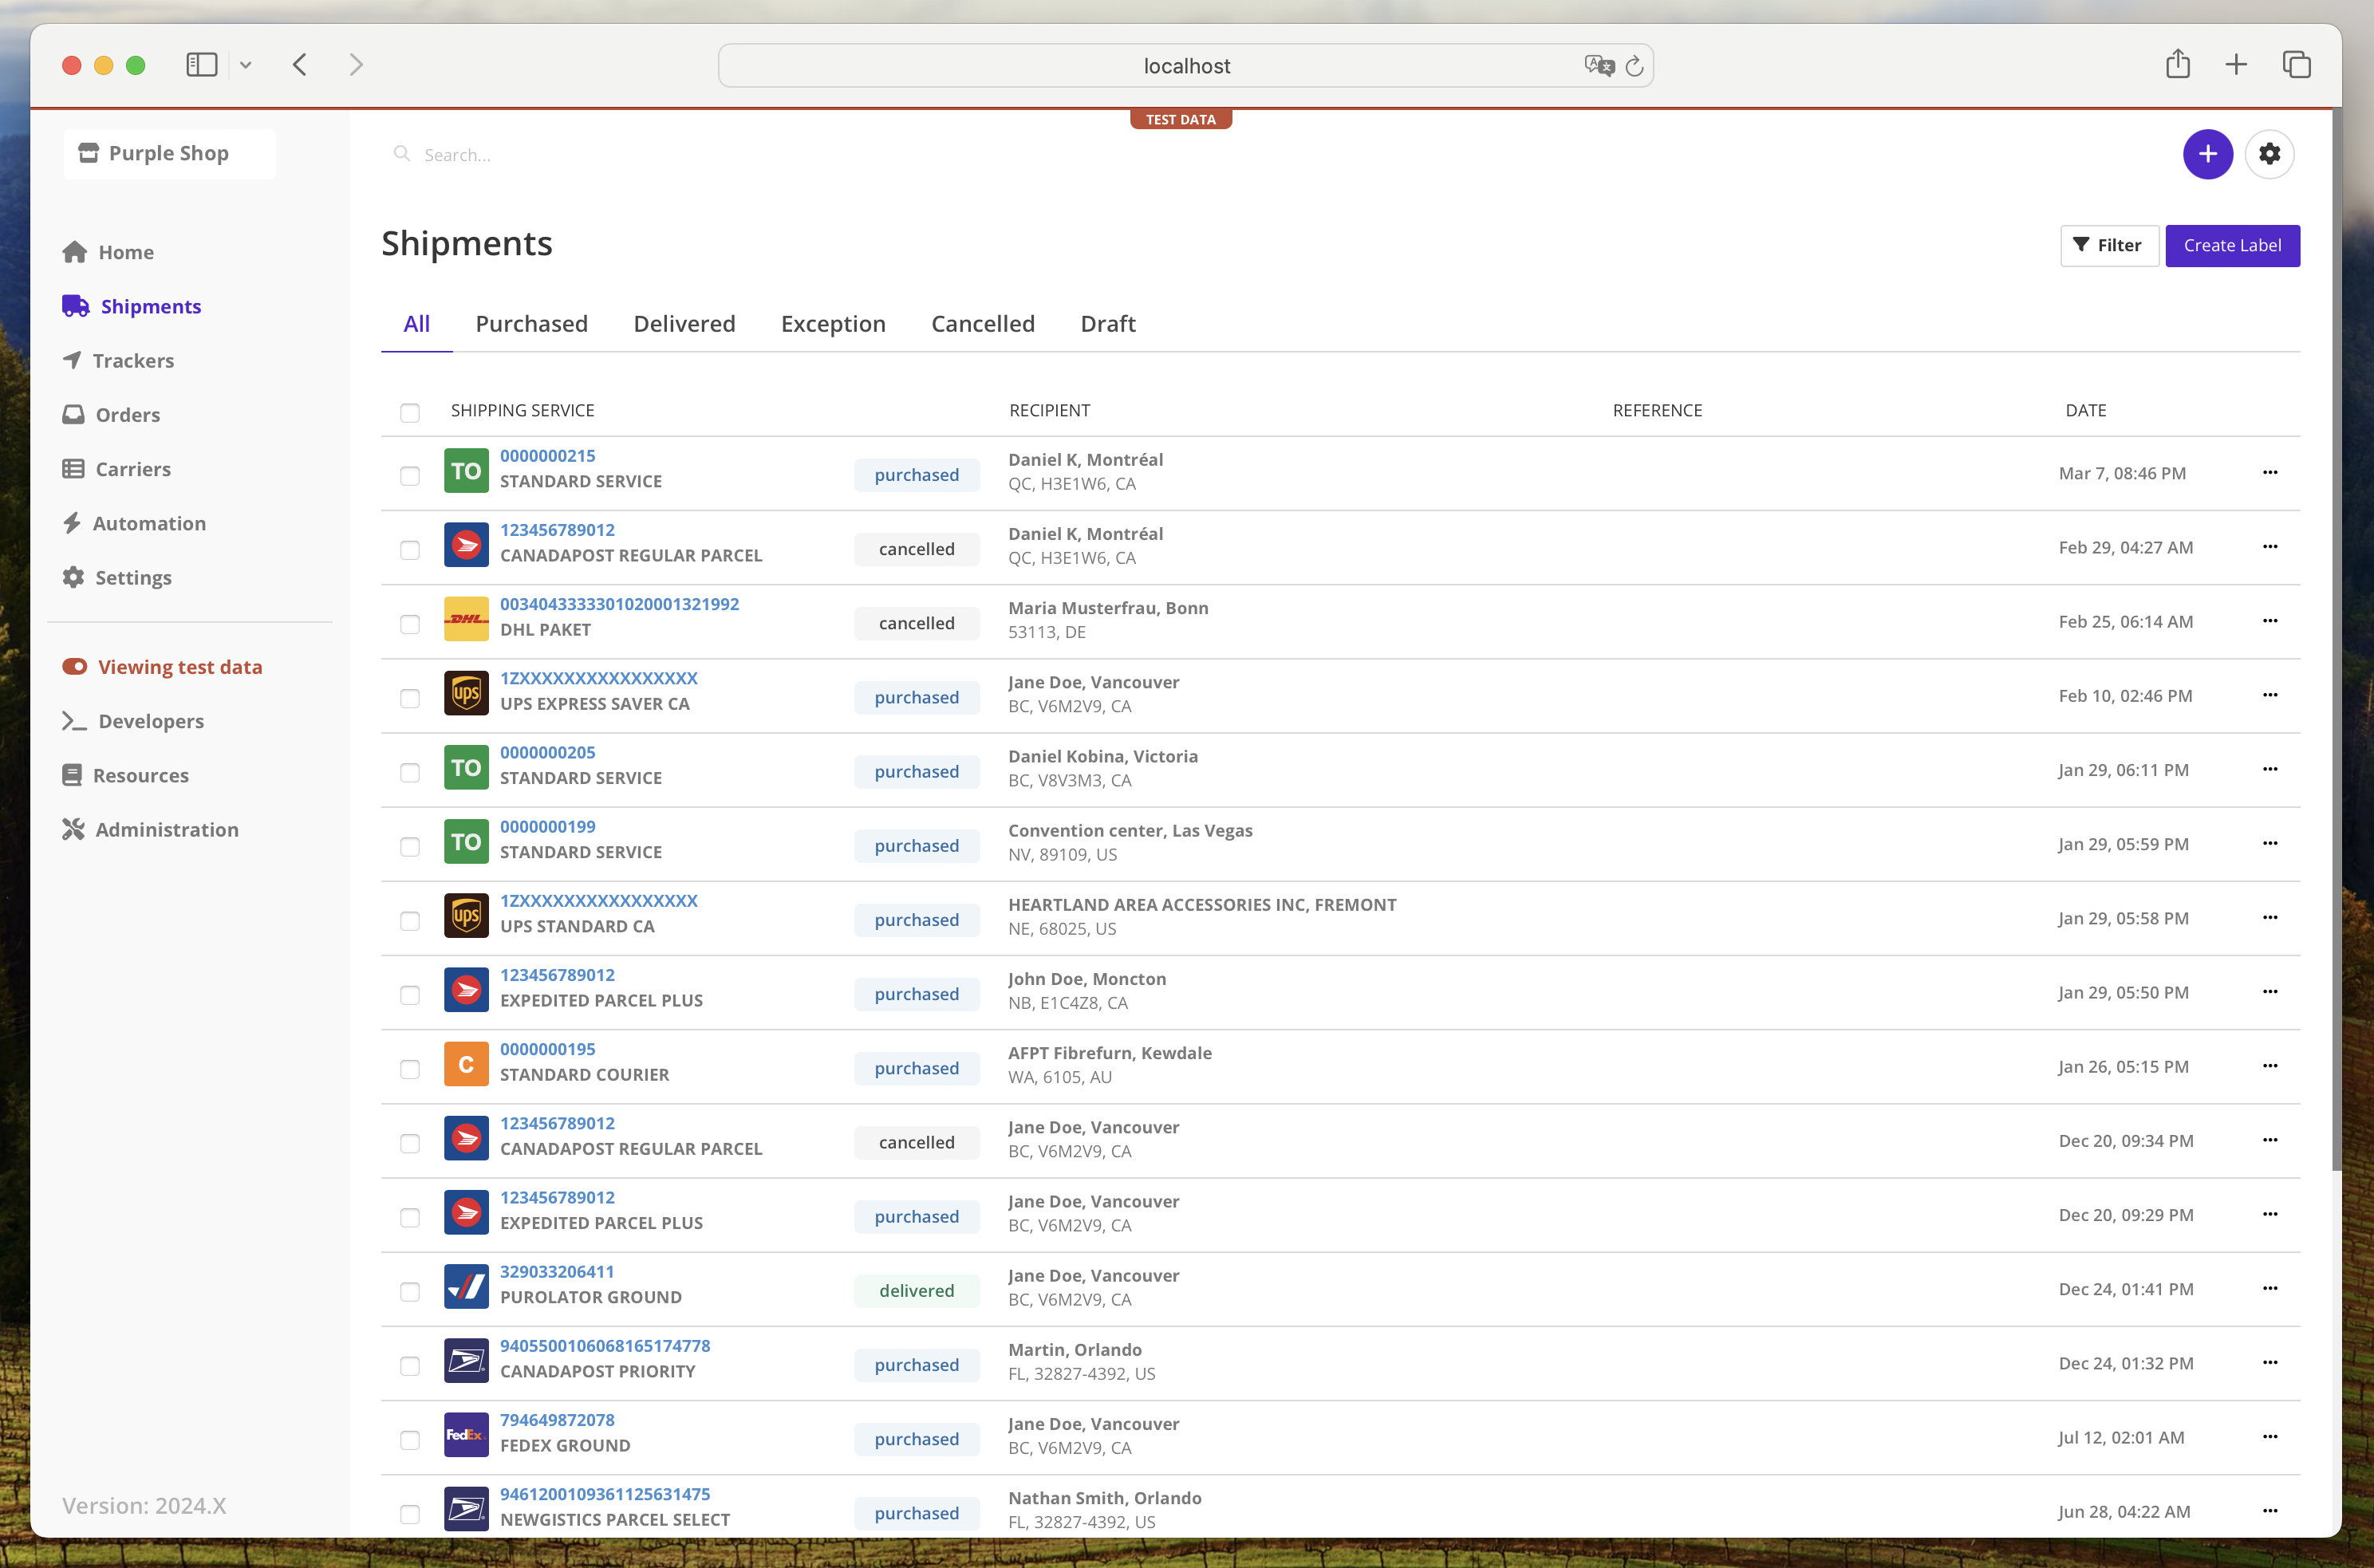Switch to the Cancelled tab

[x=982, y=324]
